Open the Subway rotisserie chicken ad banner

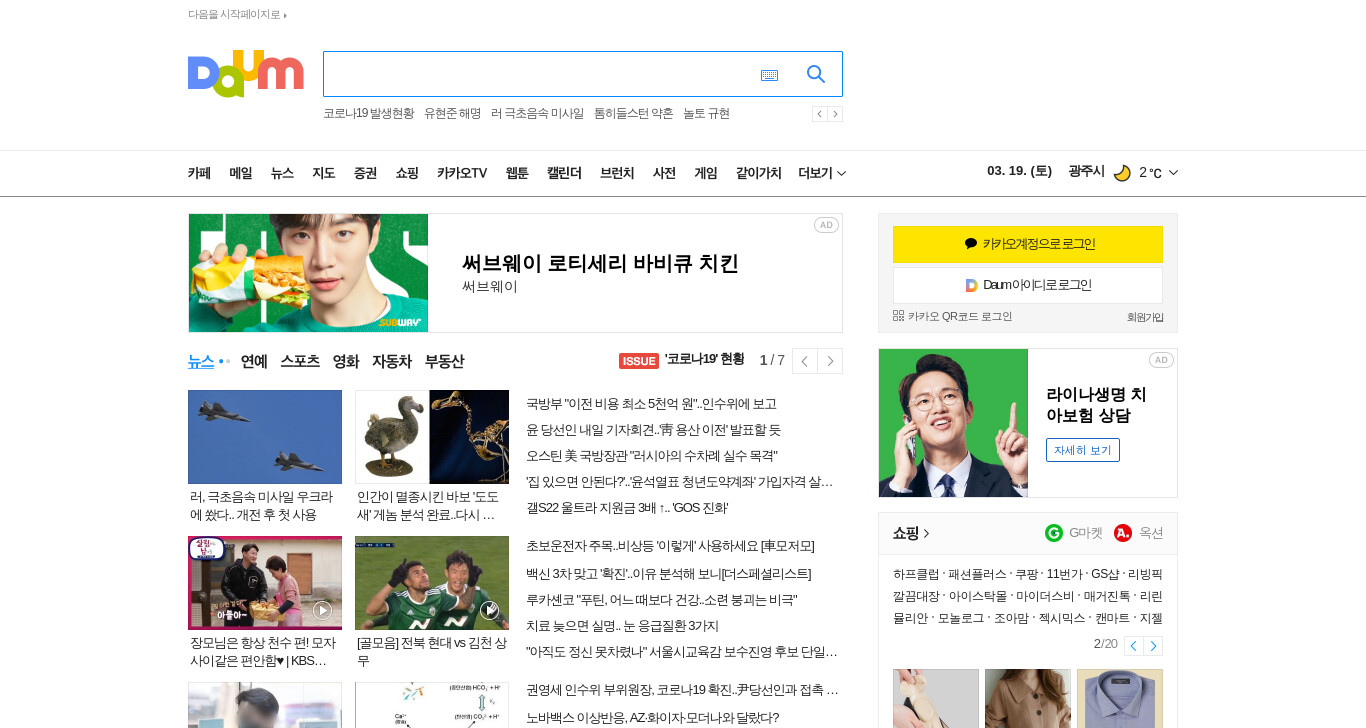pyautogui.click(x=515, y=273)
